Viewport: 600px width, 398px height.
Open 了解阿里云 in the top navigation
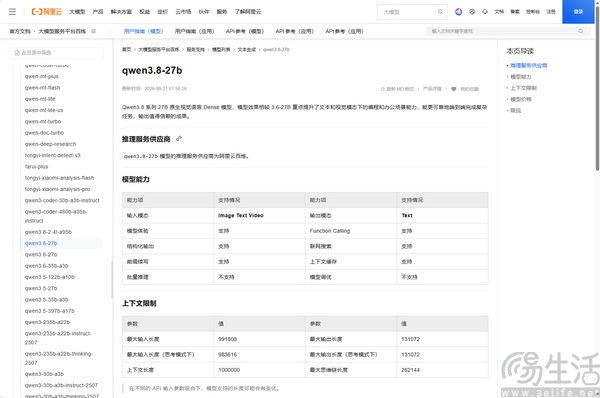(248, 12)
